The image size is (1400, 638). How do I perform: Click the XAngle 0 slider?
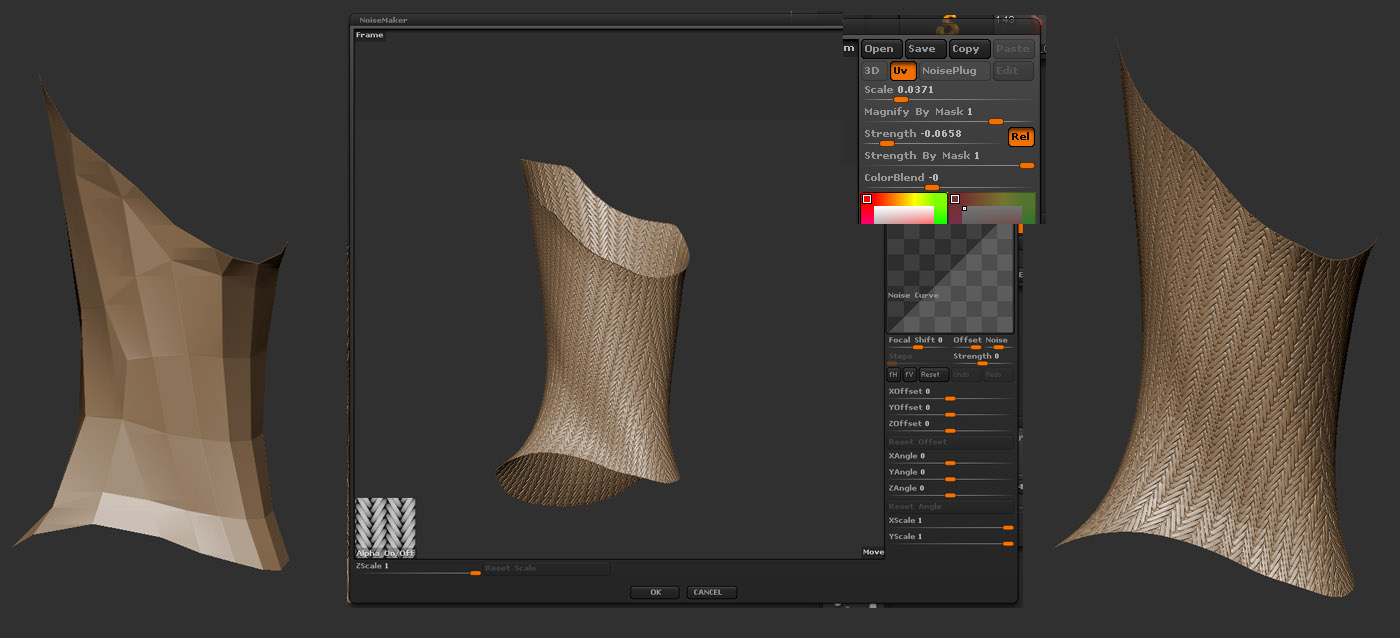click(950, 458)
